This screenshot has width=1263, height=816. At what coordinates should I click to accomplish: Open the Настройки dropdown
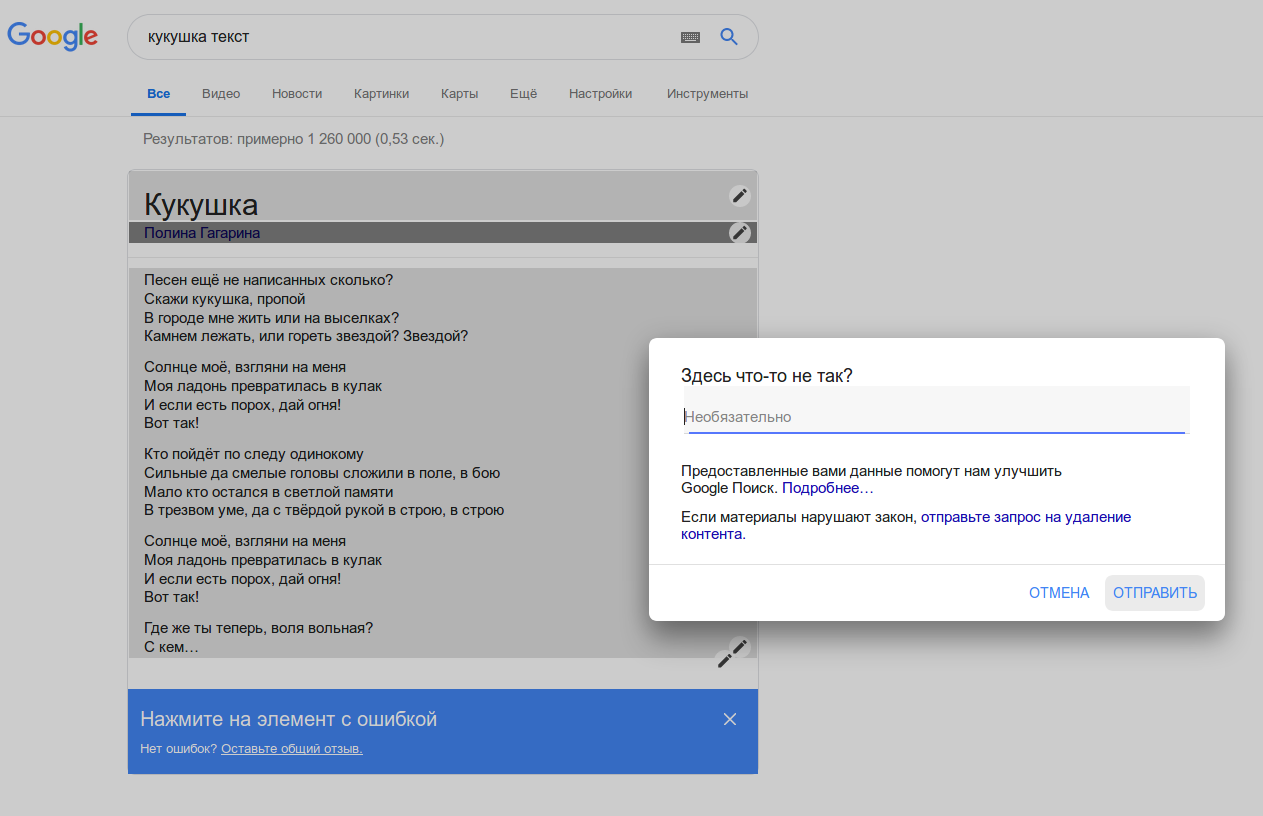(x=600, y=94)
